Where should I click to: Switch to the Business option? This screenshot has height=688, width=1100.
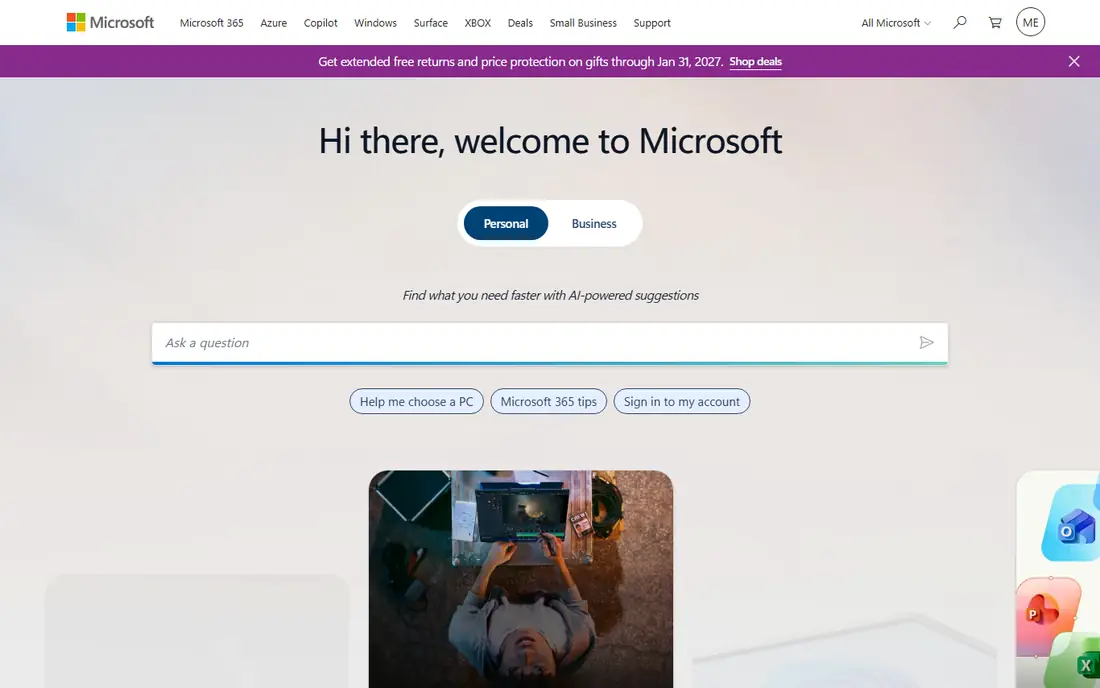click(x=593, y=223)
